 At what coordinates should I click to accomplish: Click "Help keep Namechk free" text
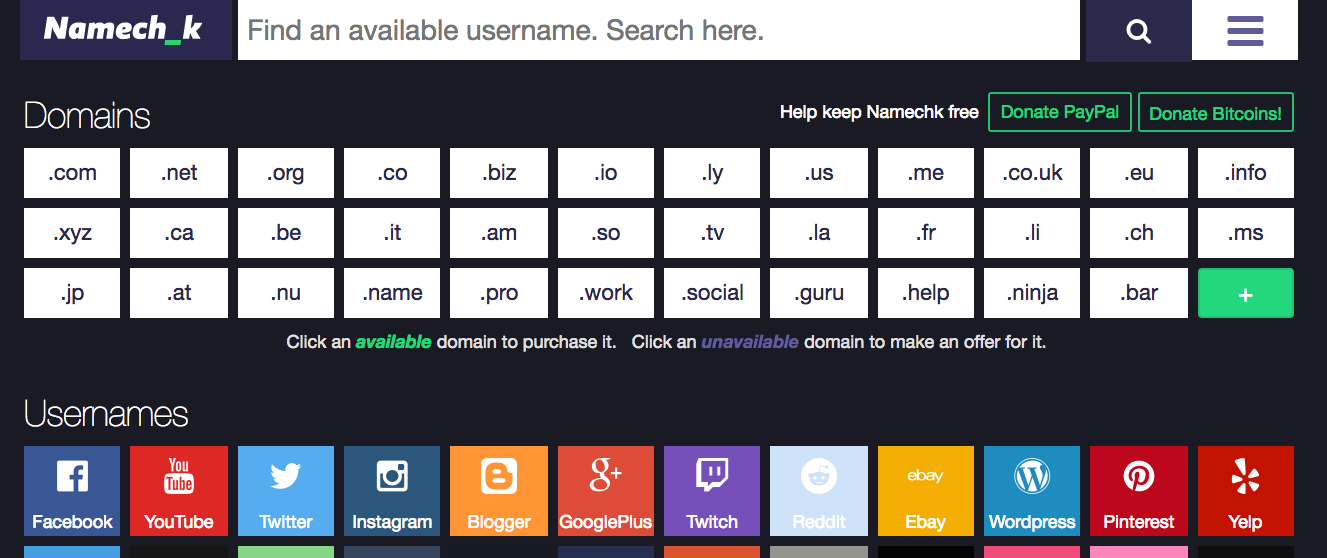coord(879,112)
